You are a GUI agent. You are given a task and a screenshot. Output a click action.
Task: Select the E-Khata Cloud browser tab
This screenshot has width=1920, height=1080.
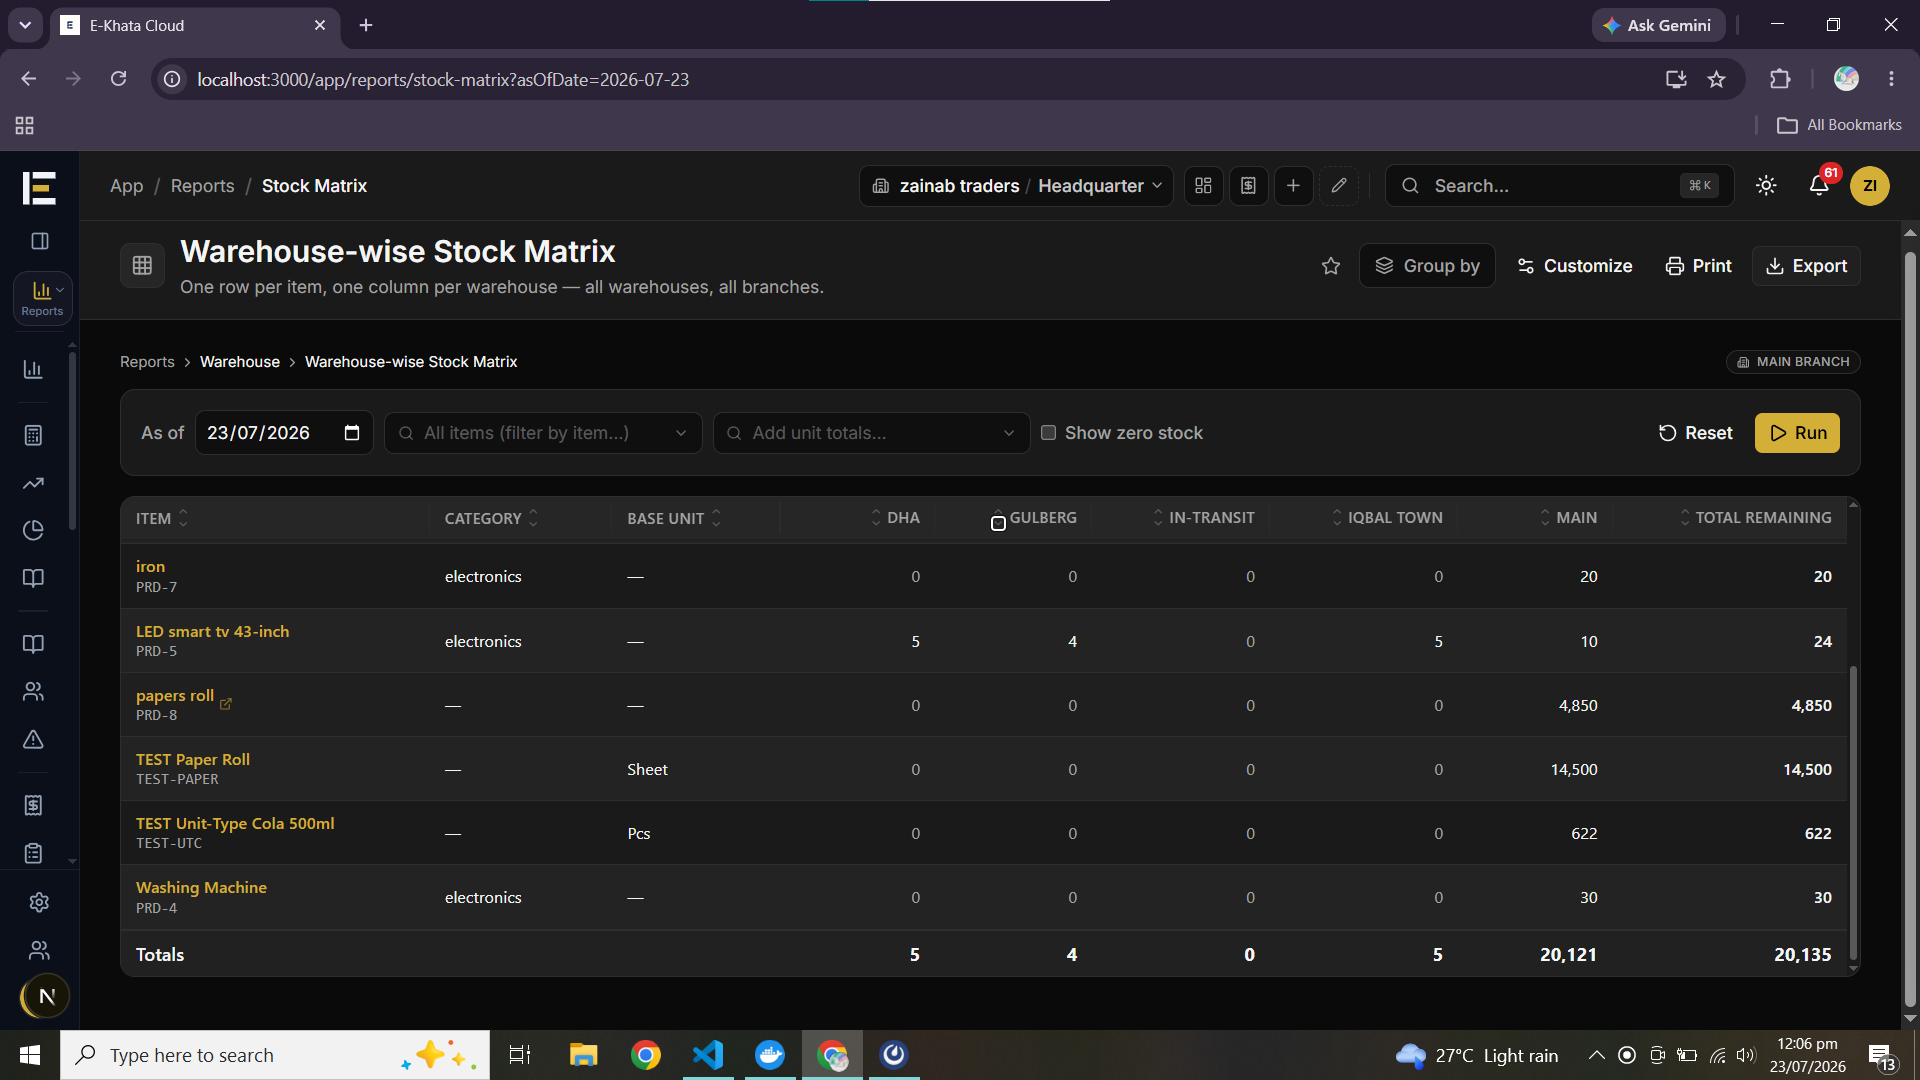195,25
